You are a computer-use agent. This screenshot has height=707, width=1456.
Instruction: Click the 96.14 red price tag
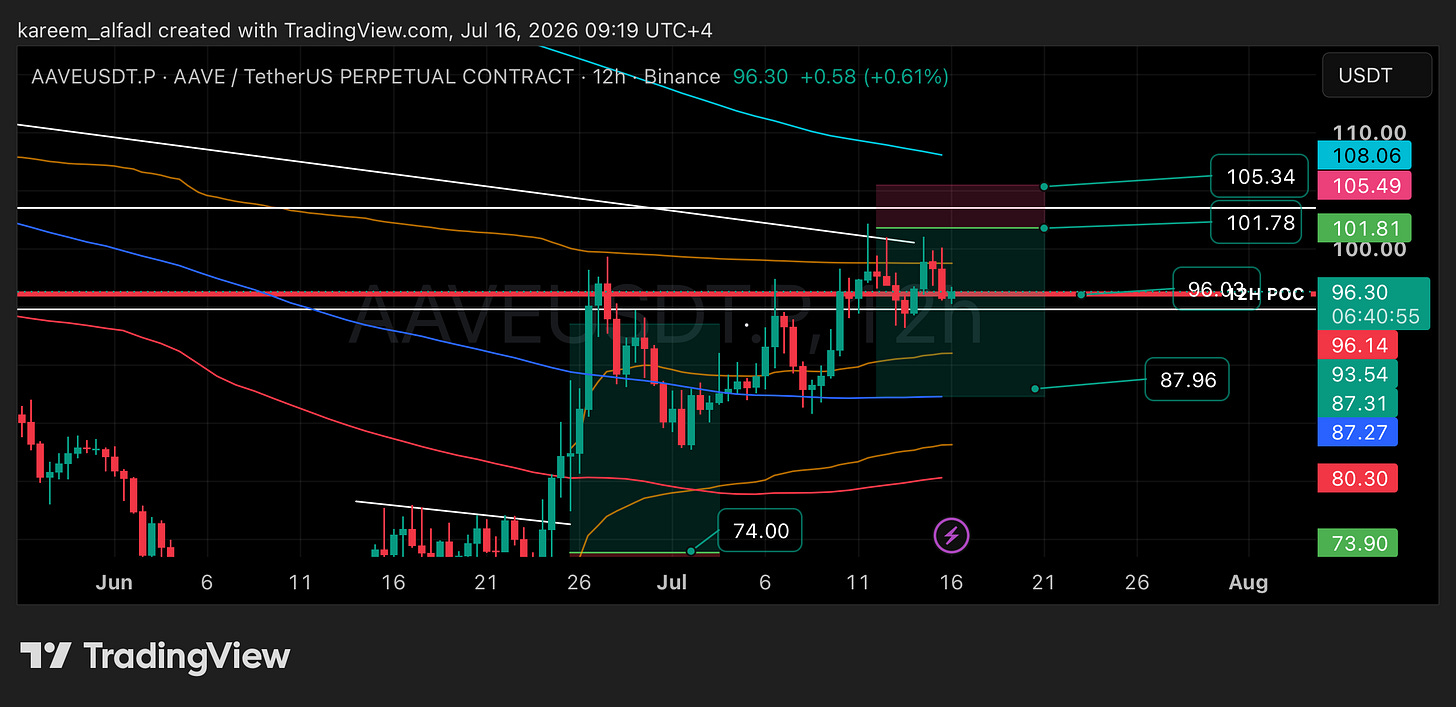pyautogui.click(x=1358, y=345)
